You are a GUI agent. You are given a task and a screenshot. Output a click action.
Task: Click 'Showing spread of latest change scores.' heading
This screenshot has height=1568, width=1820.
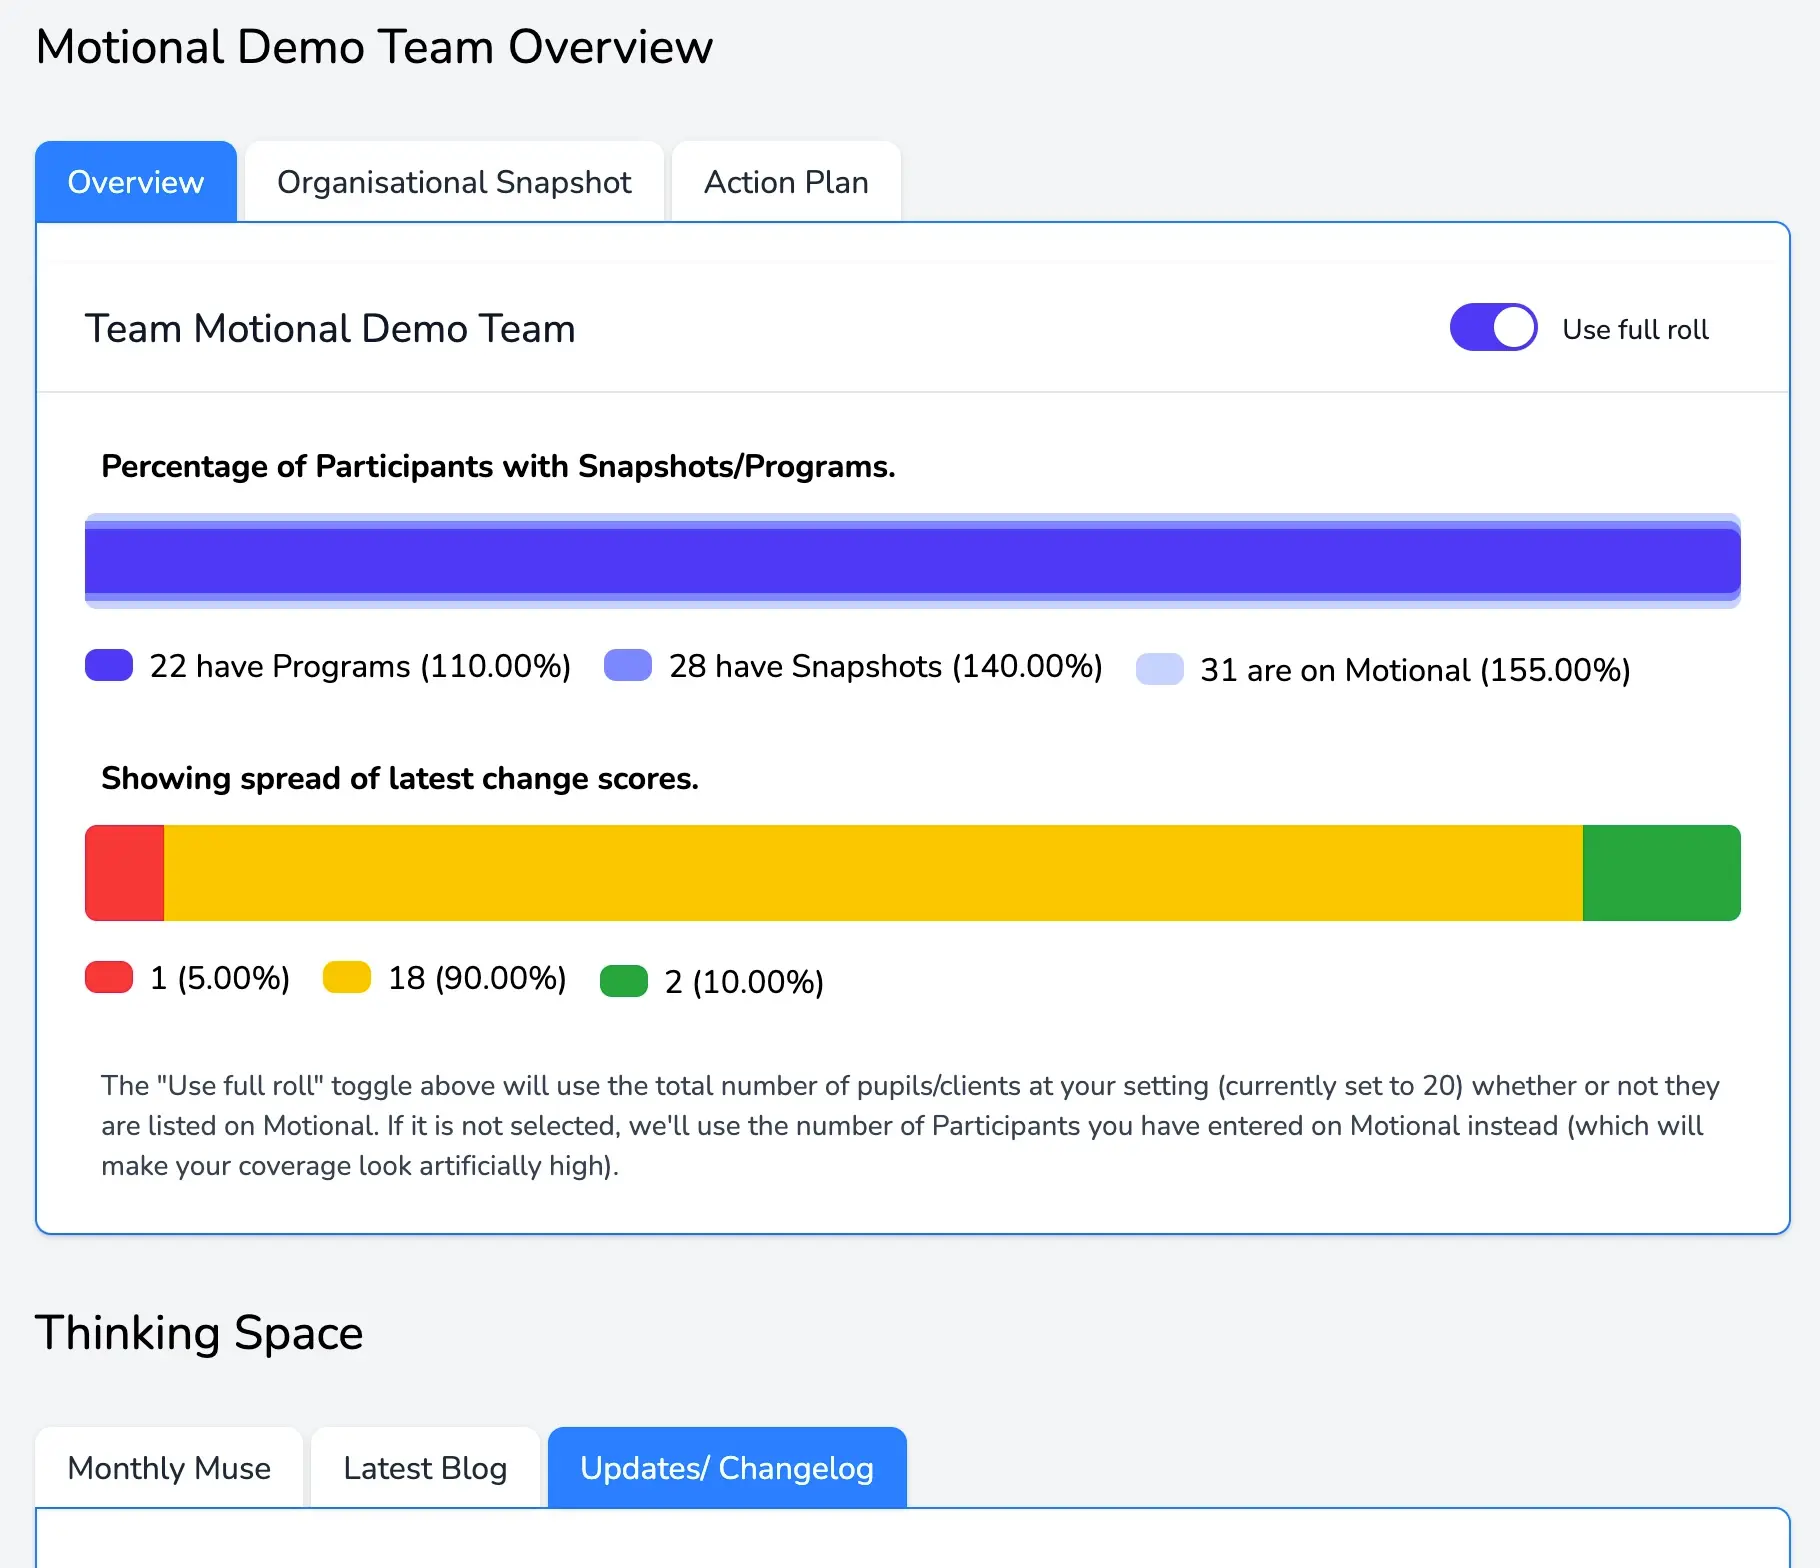[400, 779]
